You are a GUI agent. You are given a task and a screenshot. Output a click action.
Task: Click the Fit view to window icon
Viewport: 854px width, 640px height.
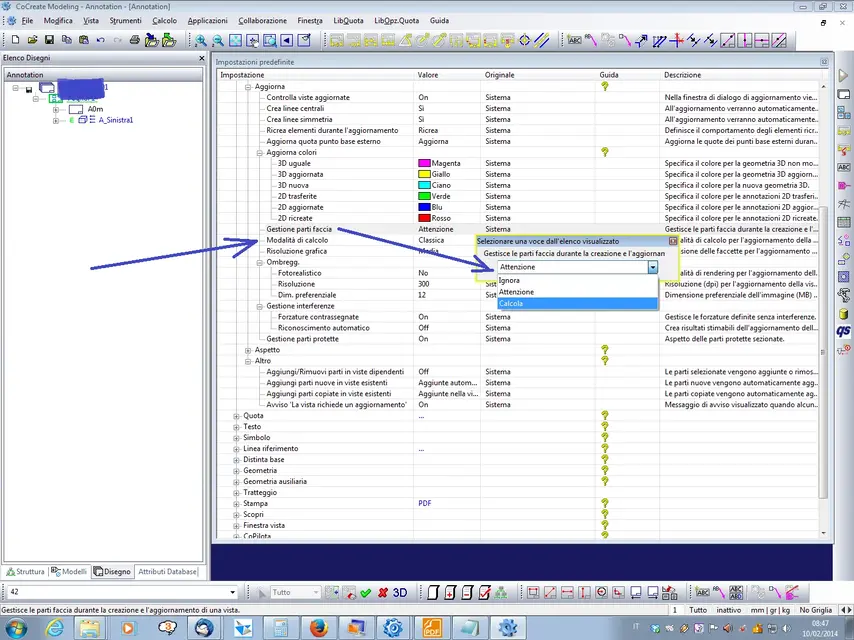pyautogui.click(x=235, y=40)
